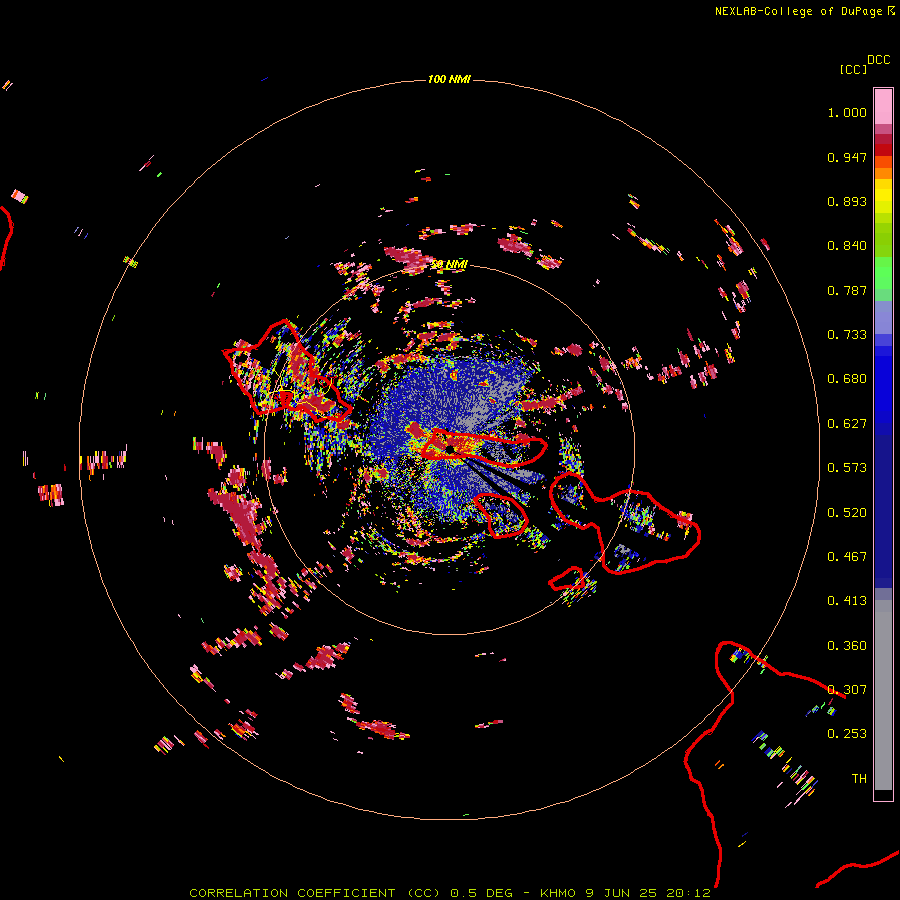Select the 0.787 scale value
Image resolution: width=900 pixels, height=900 pixels.
point(847,290)
